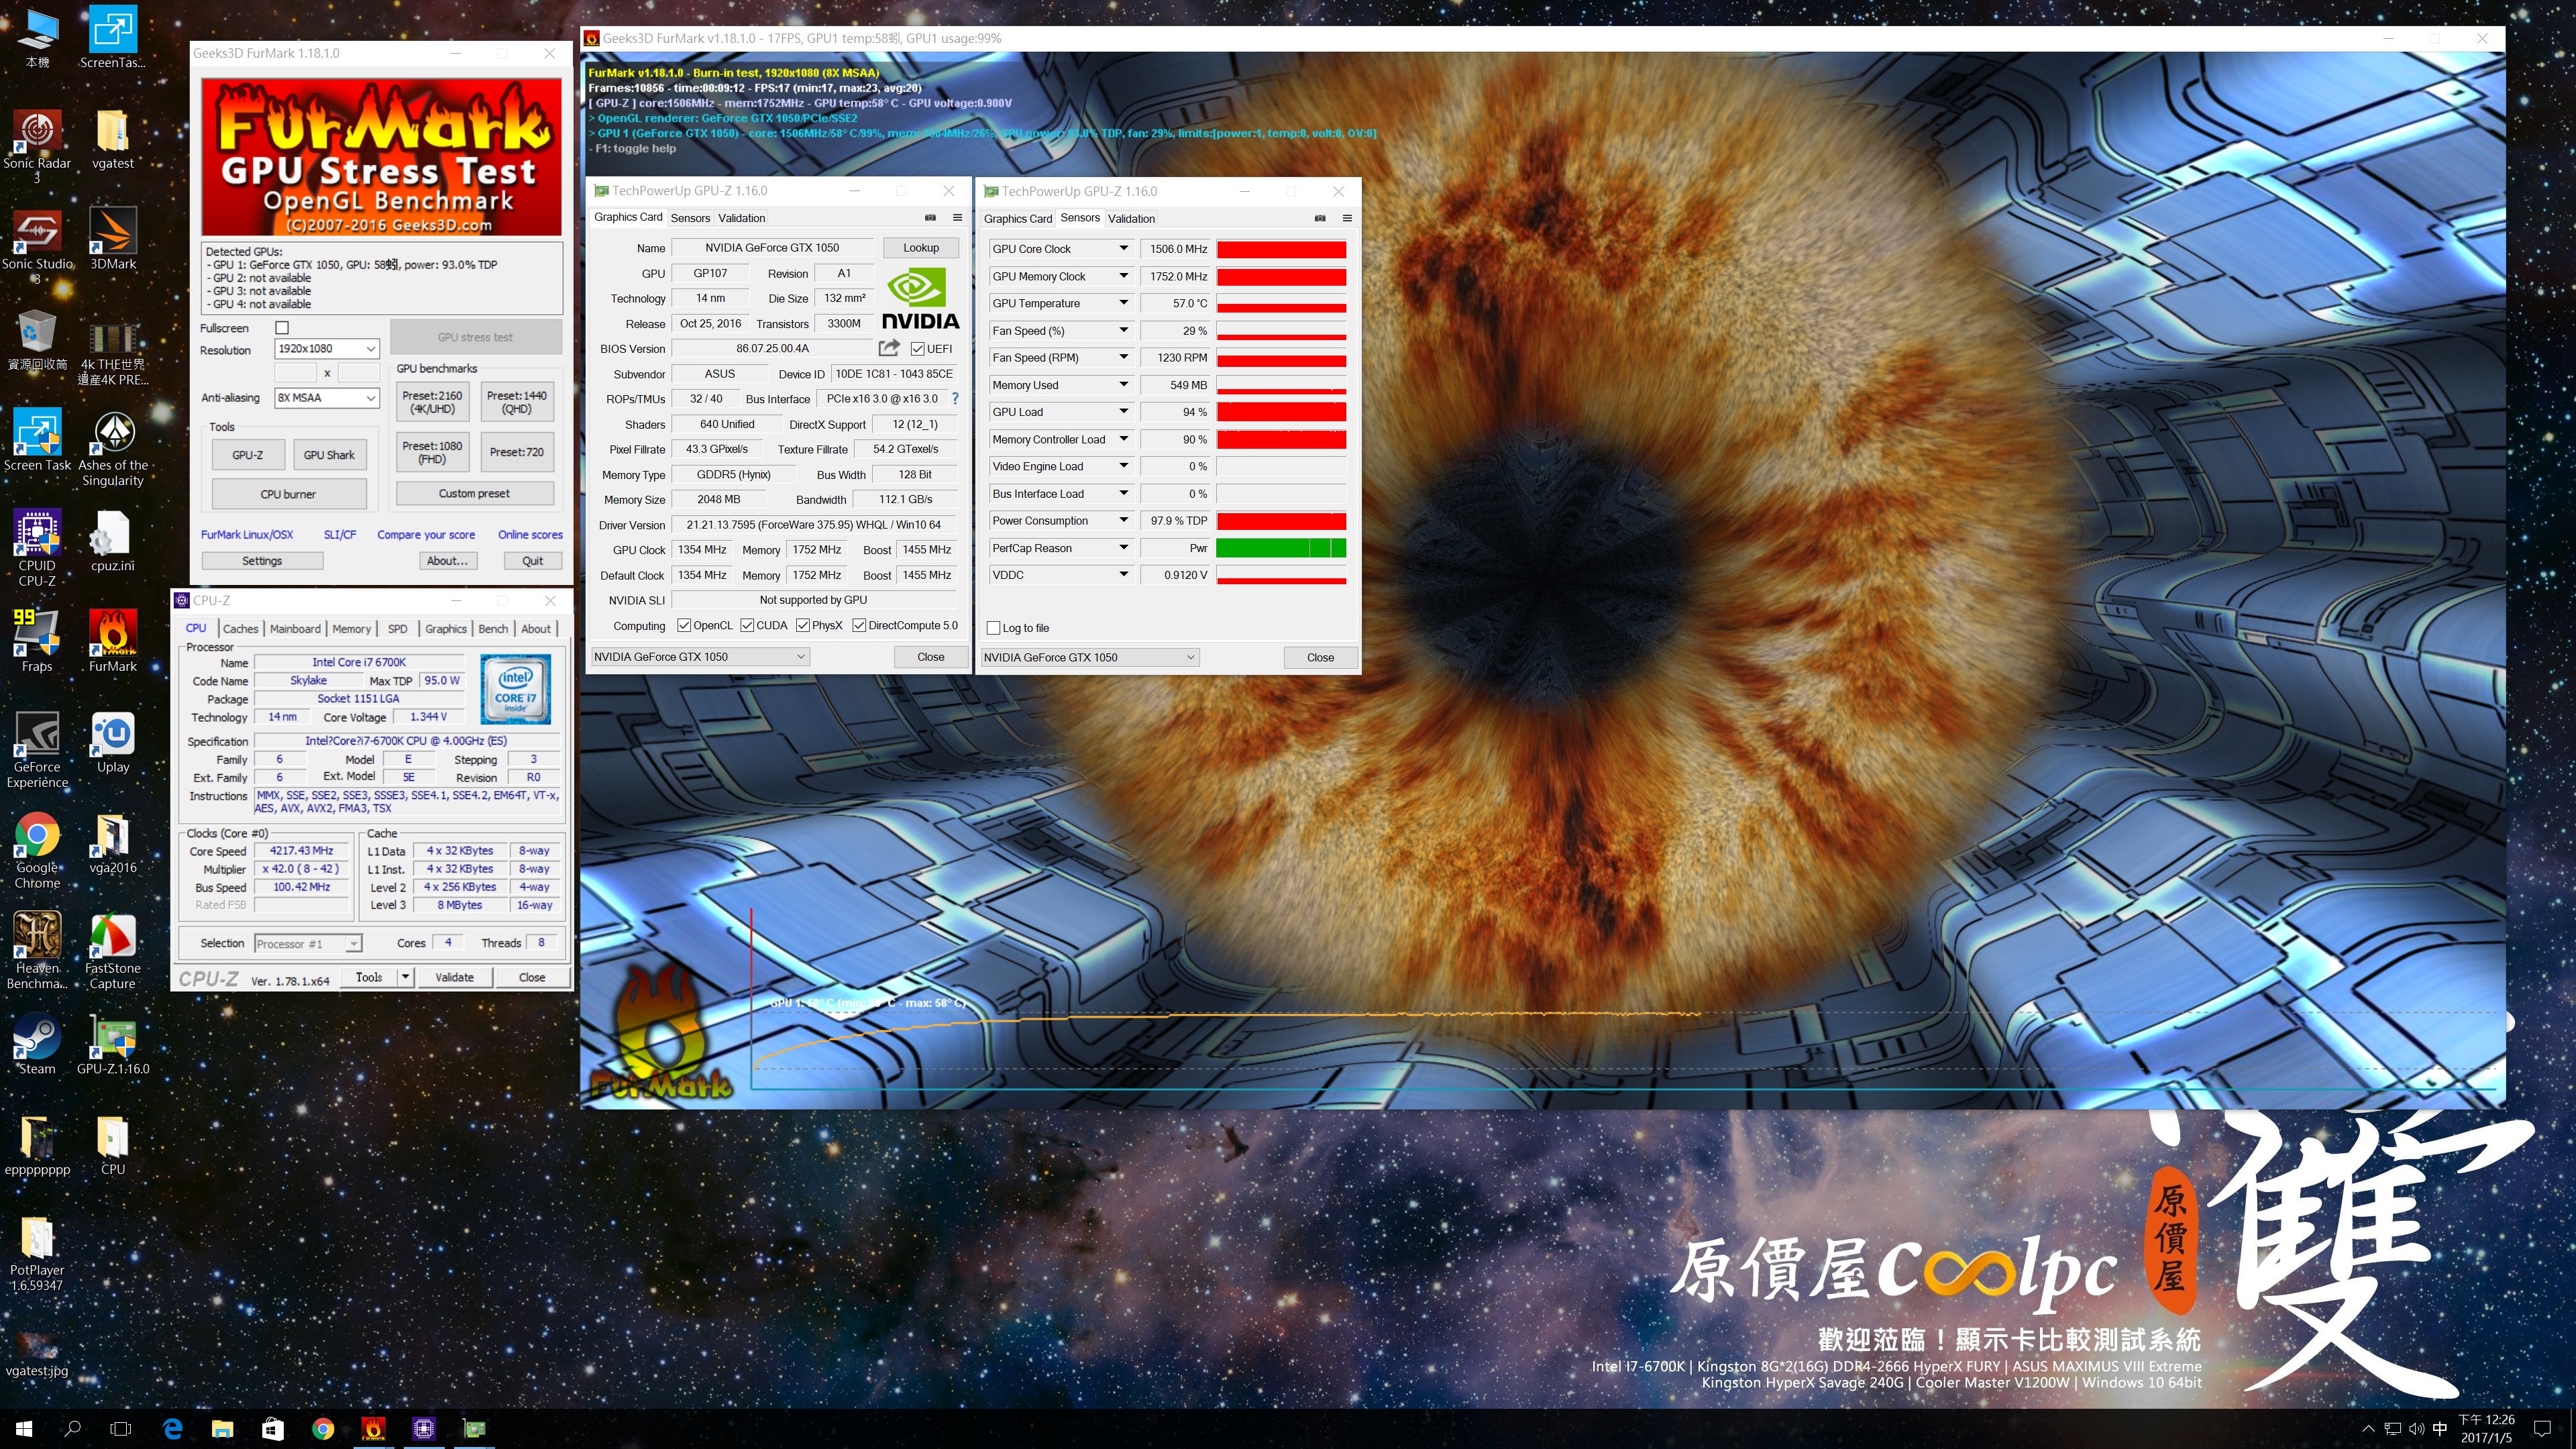Click the Lookup button in GPU-Z
The height and width of the screenshot is (1449, 2576).
pos(921,247)
